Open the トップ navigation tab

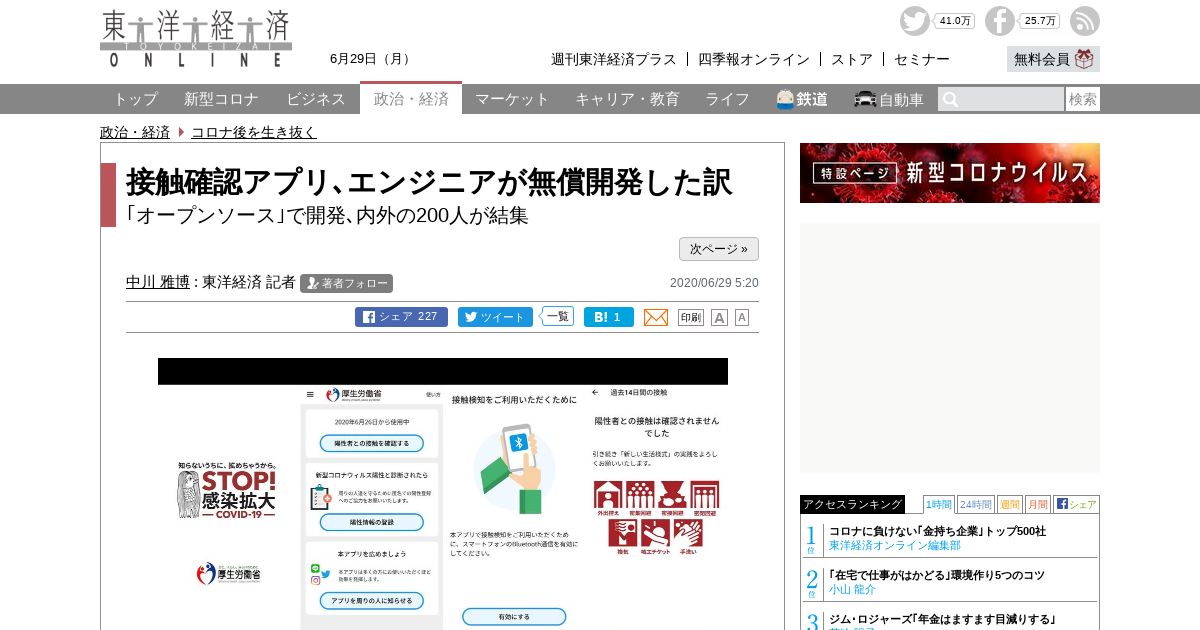(x=135, y=99)
